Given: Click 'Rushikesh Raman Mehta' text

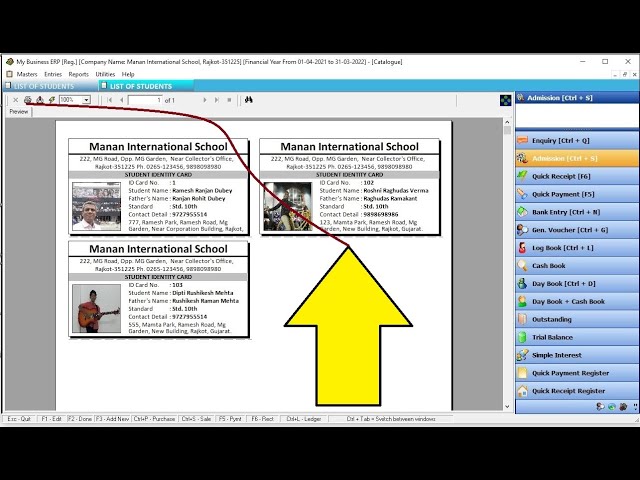Looking at the screenshot, I should click(x=205, y=301).
